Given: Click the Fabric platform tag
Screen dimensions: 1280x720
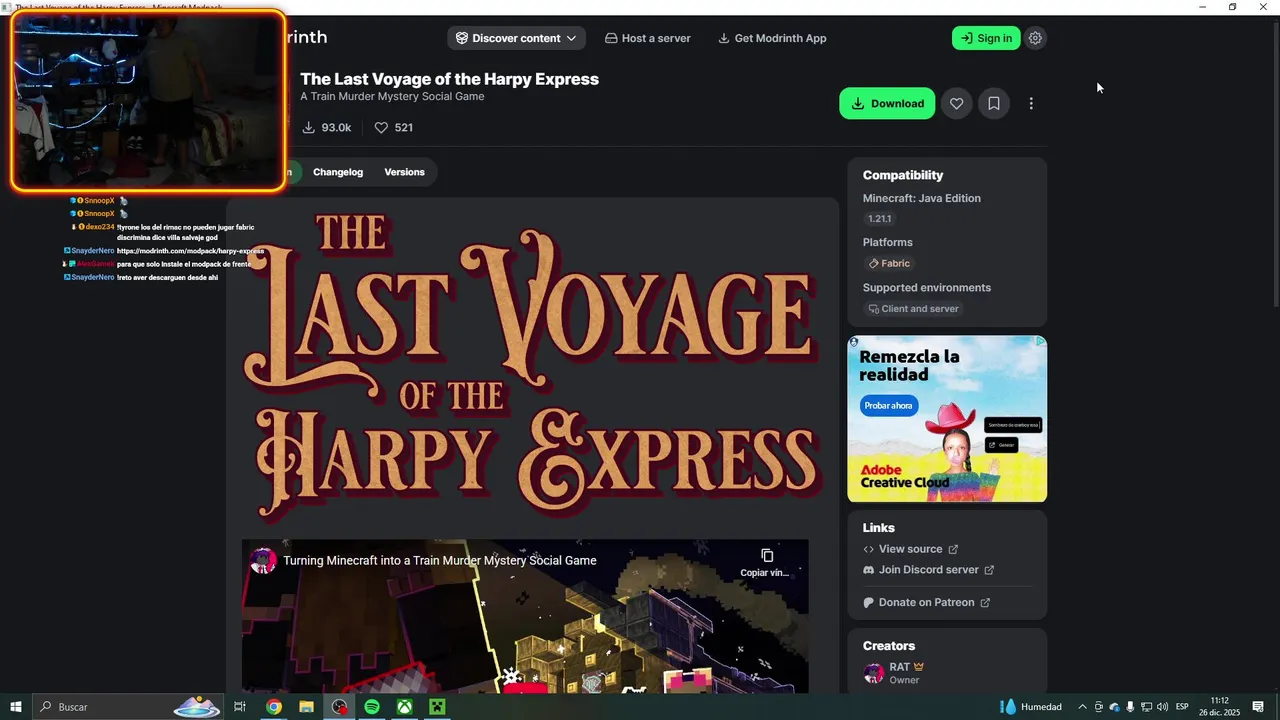Looking at the screenshot, I should point(889,263).
